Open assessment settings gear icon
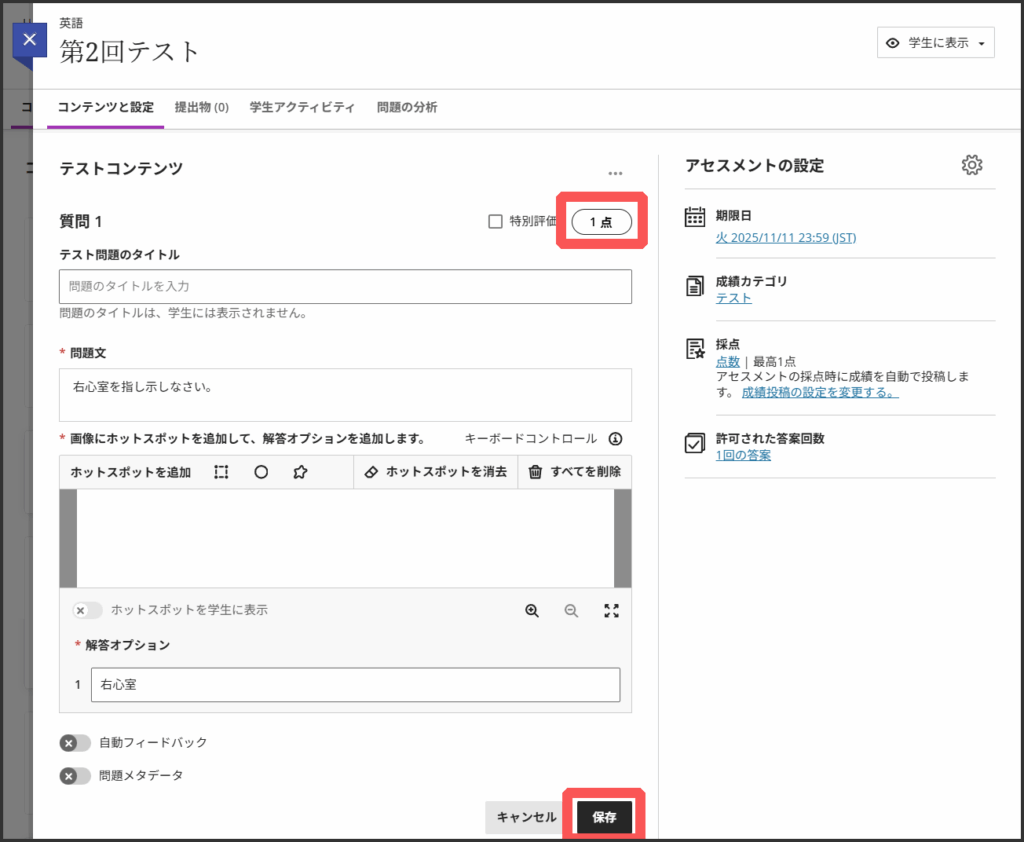This screenshot has height=842, width=1024. pyautogui.click(x=971, y=166)
